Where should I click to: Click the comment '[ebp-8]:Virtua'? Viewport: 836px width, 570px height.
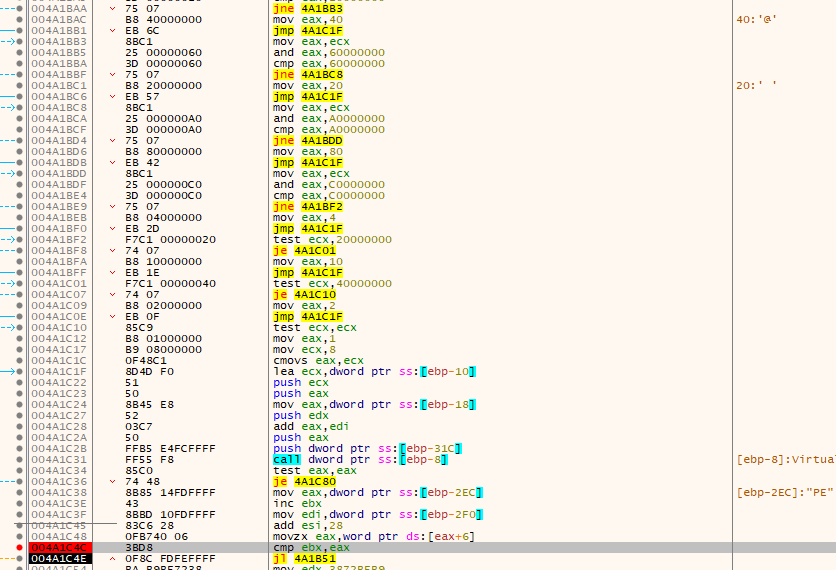pos(785,460)
